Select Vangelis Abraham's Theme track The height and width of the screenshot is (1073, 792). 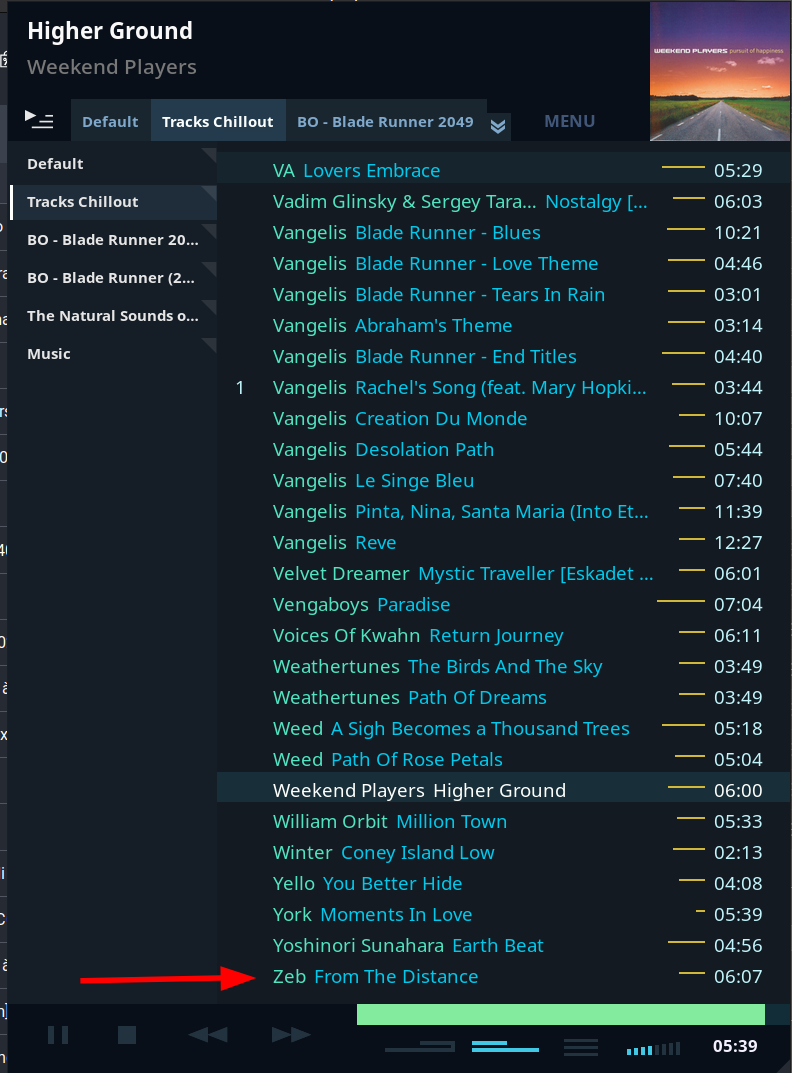click(x=503, y=326)
